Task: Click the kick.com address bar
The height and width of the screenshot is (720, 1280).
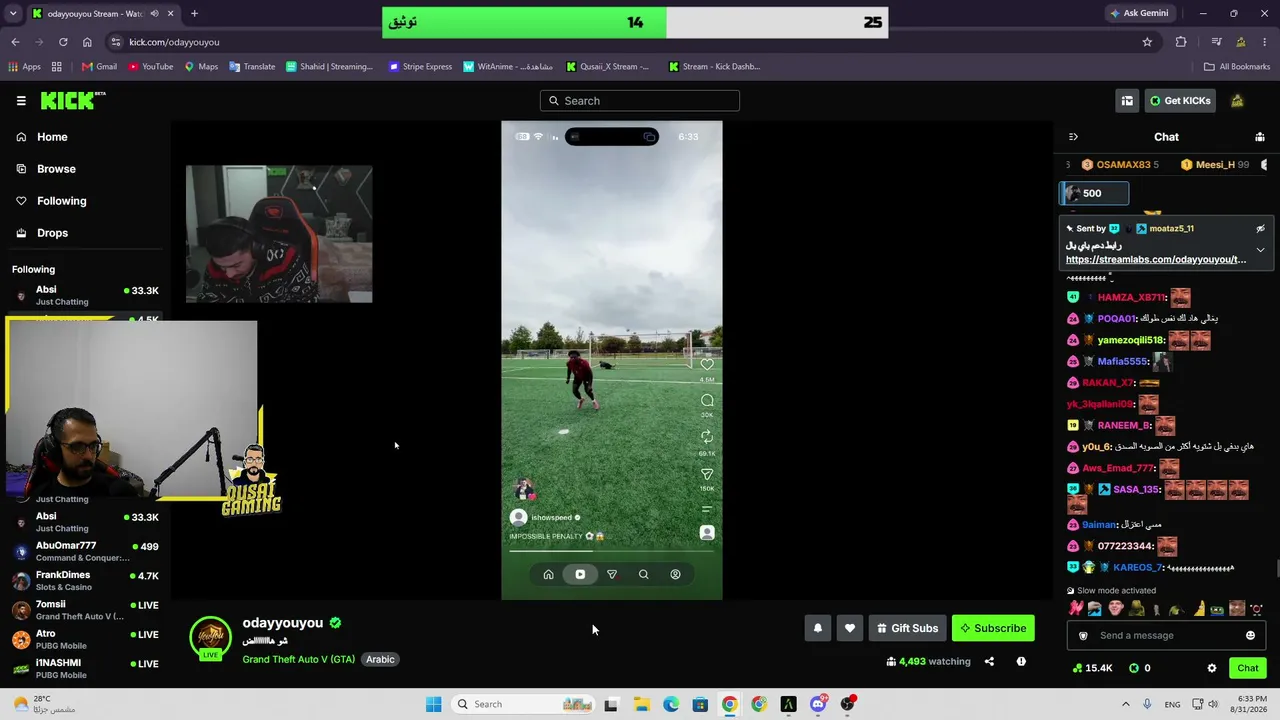Action: tap(620, 42)
